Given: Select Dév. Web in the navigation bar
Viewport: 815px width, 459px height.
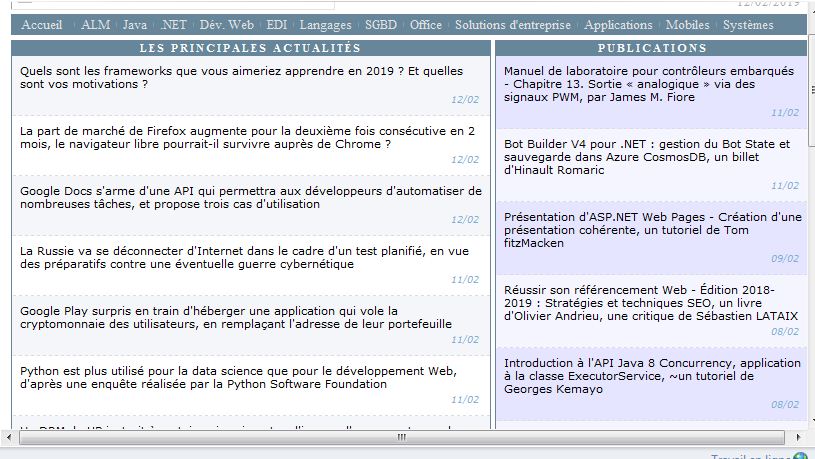Looking at the screenshot, I should (227, 25).
